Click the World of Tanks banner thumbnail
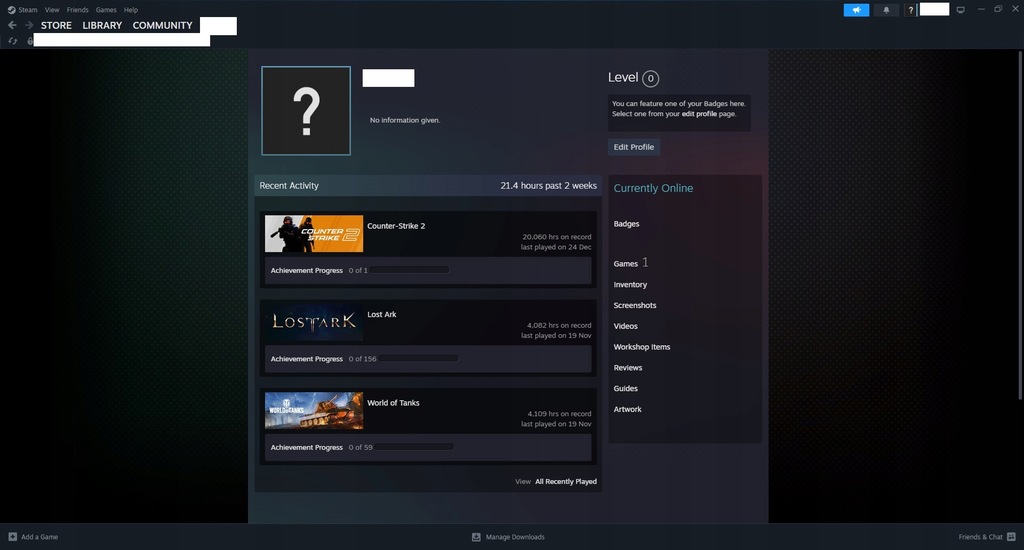 point(314,411)
